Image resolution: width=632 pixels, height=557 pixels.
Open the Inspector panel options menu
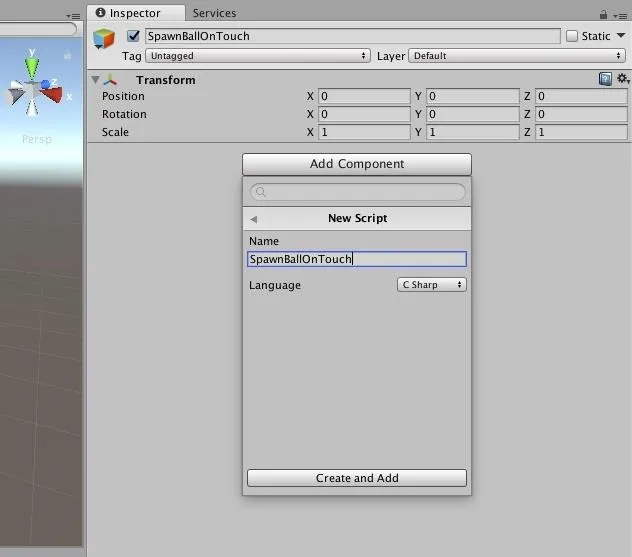(x=620, y=16)
